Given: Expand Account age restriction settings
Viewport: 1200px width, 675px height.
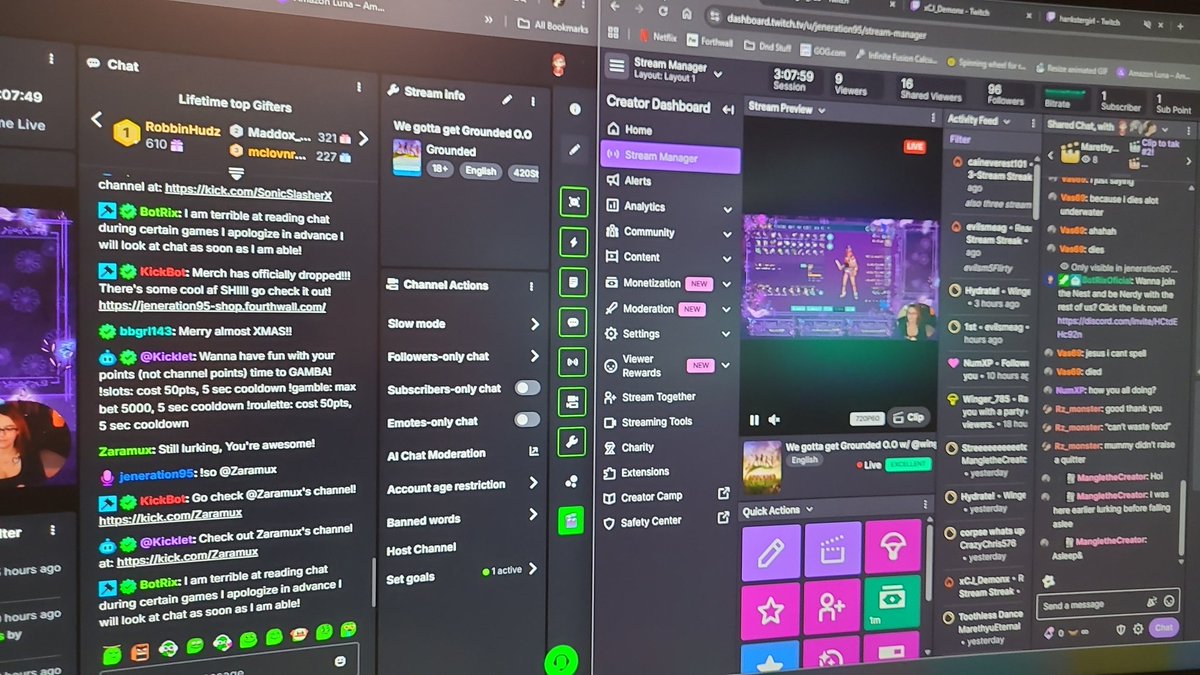Looking at the screenshot, I should point(534,484).
